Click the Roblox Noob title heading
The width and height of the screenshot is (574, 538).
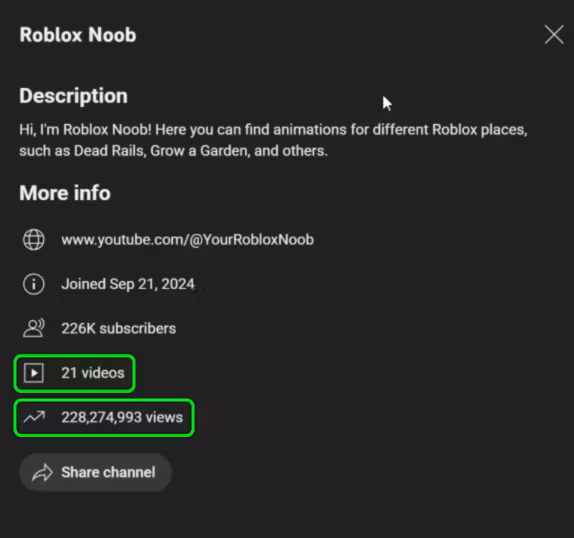tap(78, 35)
